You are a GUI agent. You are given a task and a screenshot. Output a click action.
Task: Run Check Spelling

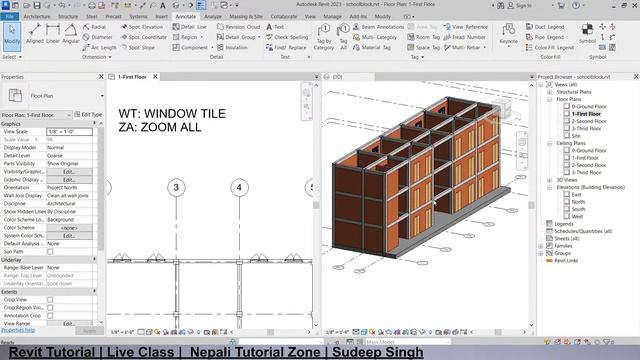point(287,37)
